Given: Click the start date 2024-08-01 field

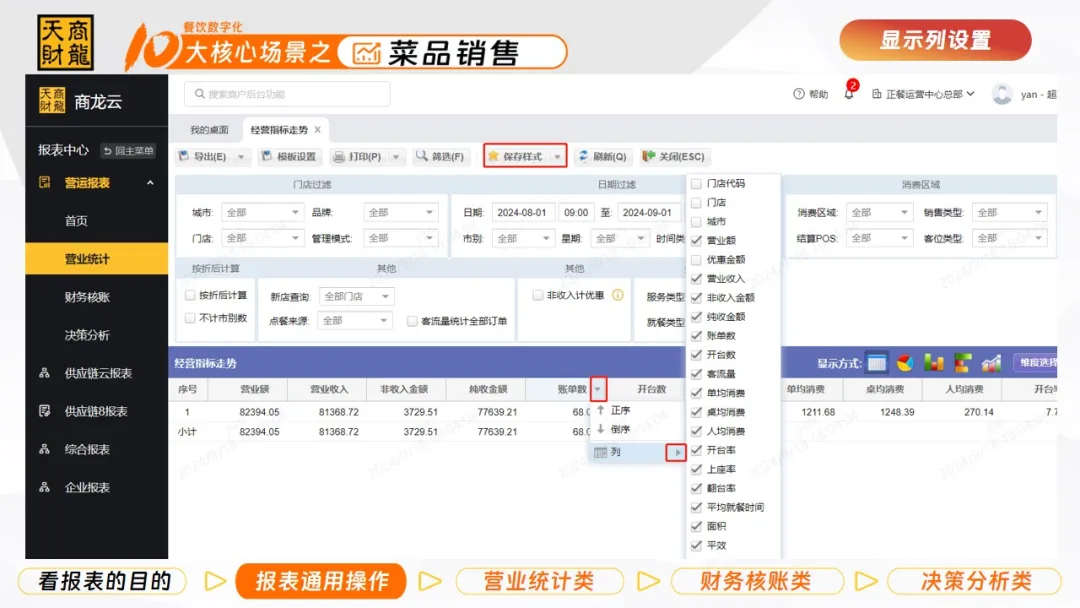Looking at the screenshot, I should click(x=523, y=212).
